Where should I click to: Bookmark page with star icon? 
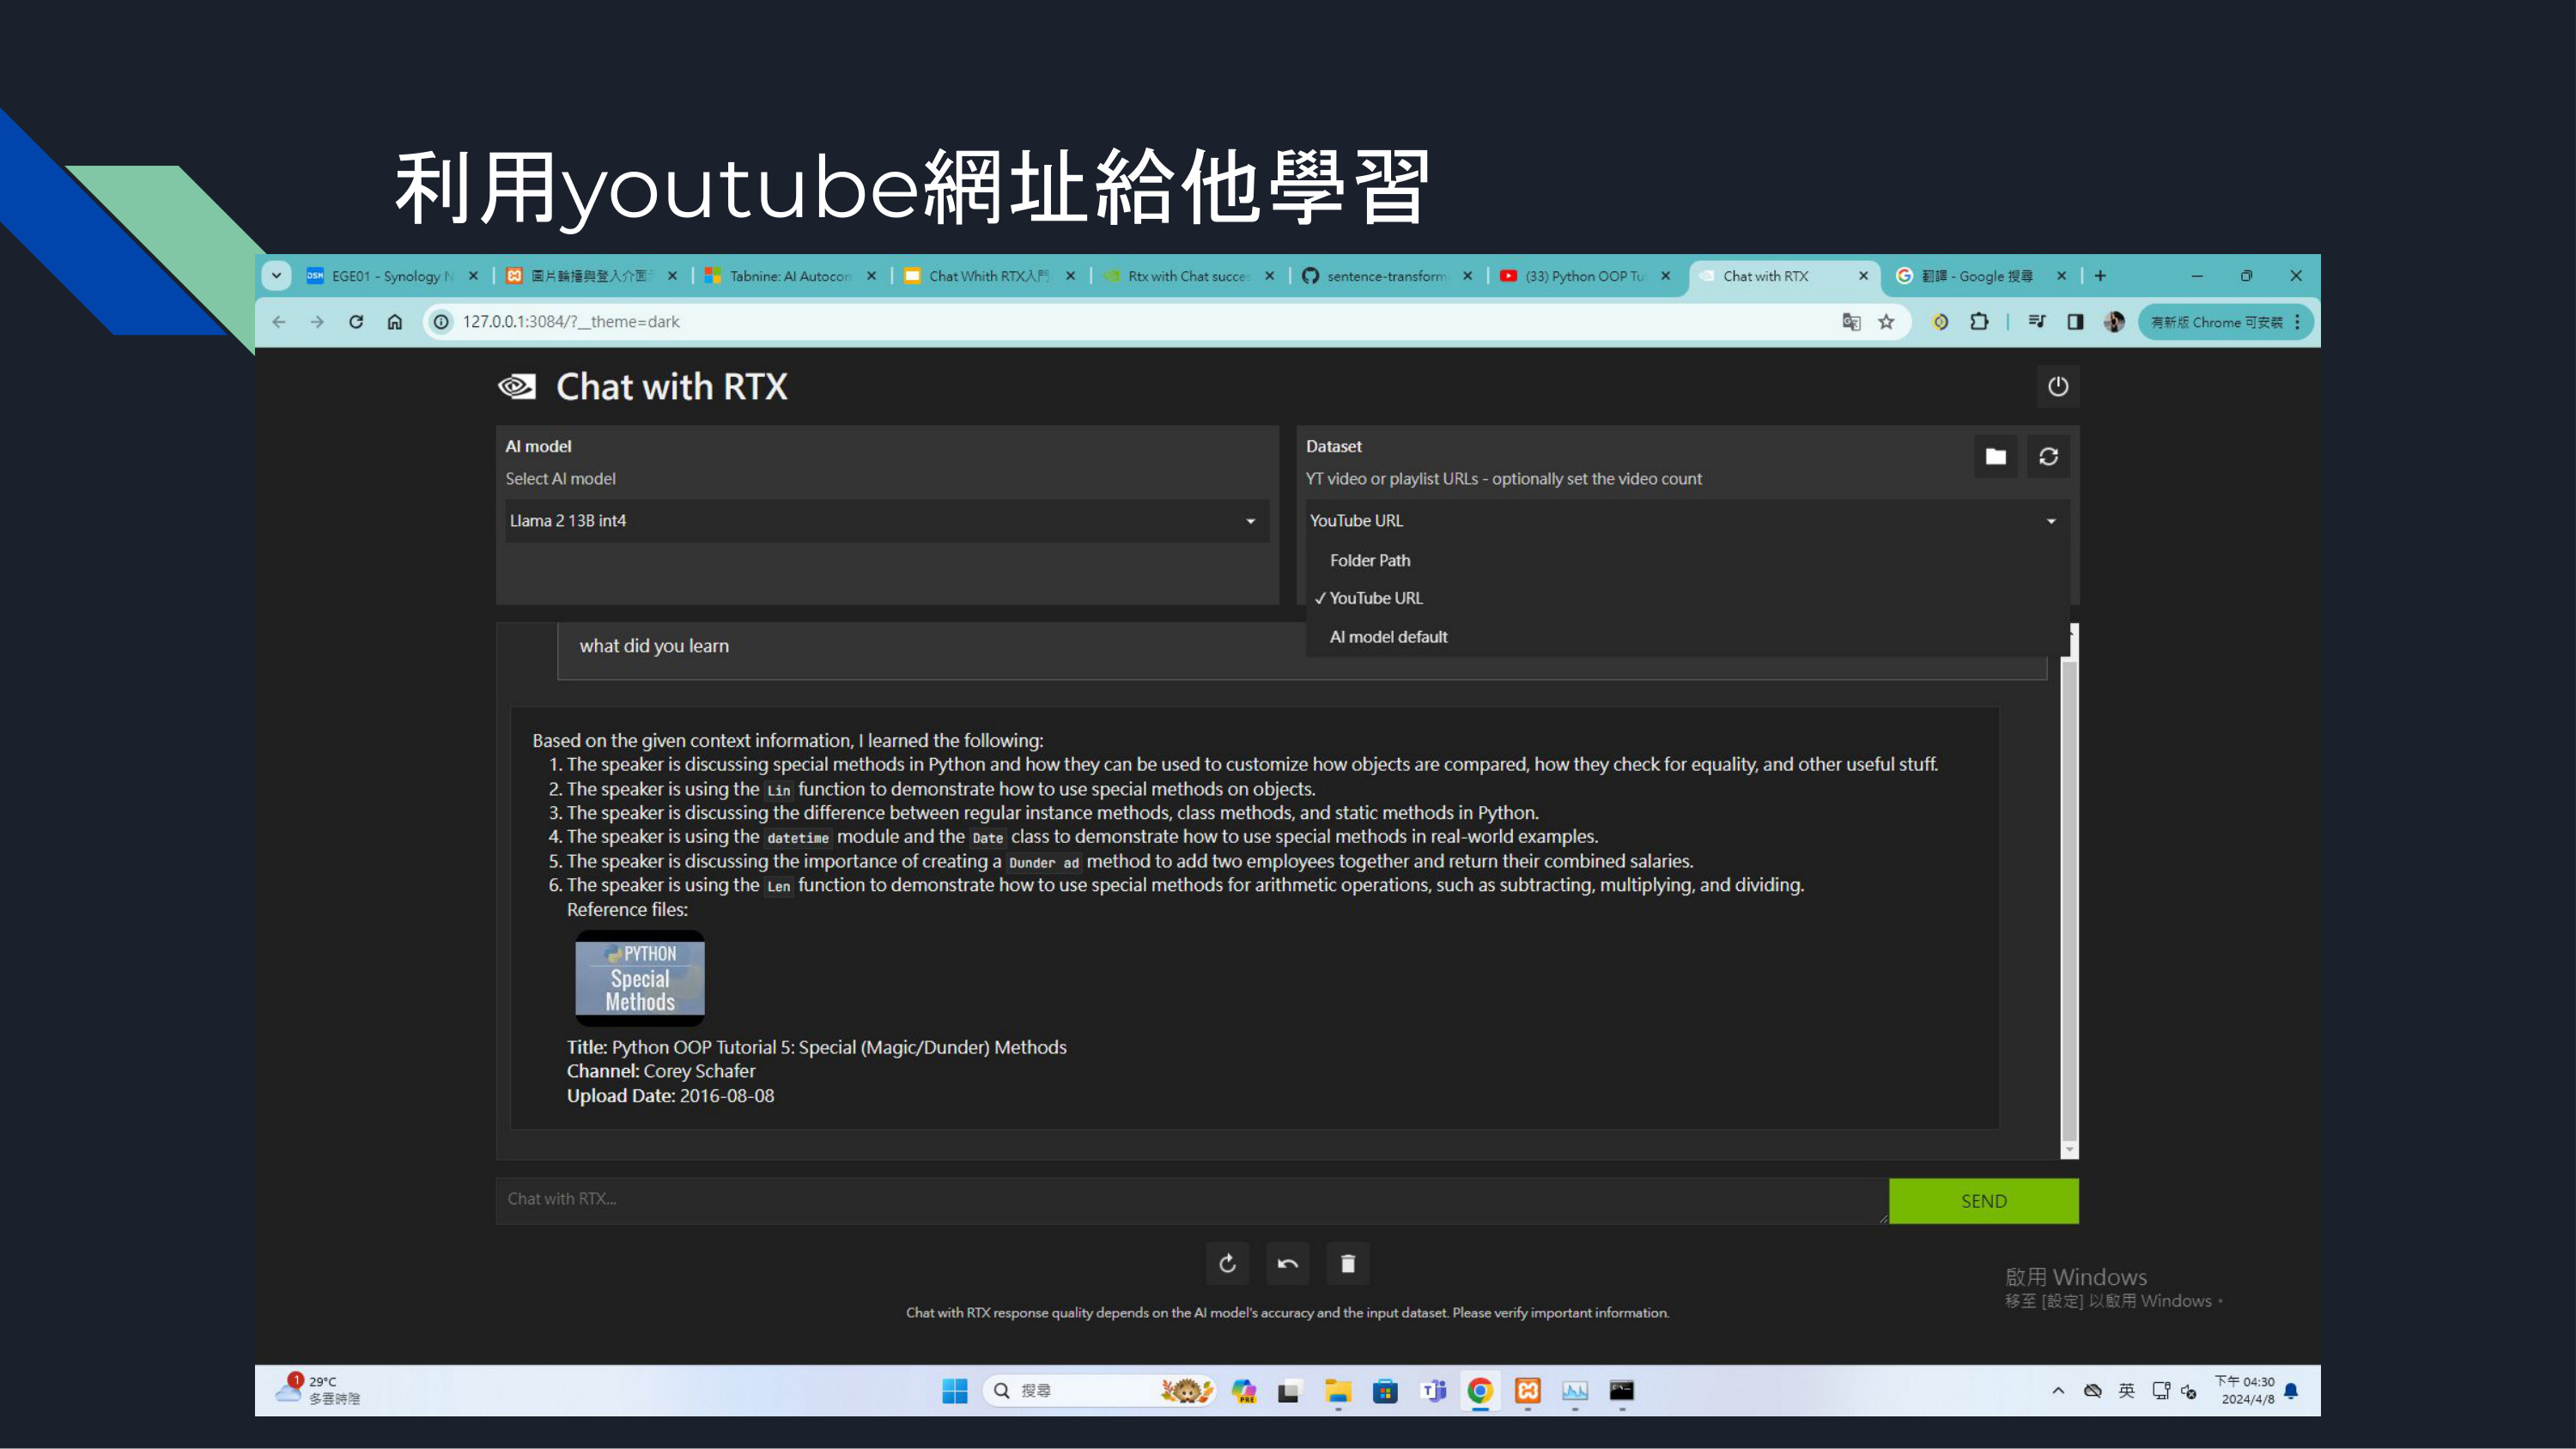click(1886, 322)
